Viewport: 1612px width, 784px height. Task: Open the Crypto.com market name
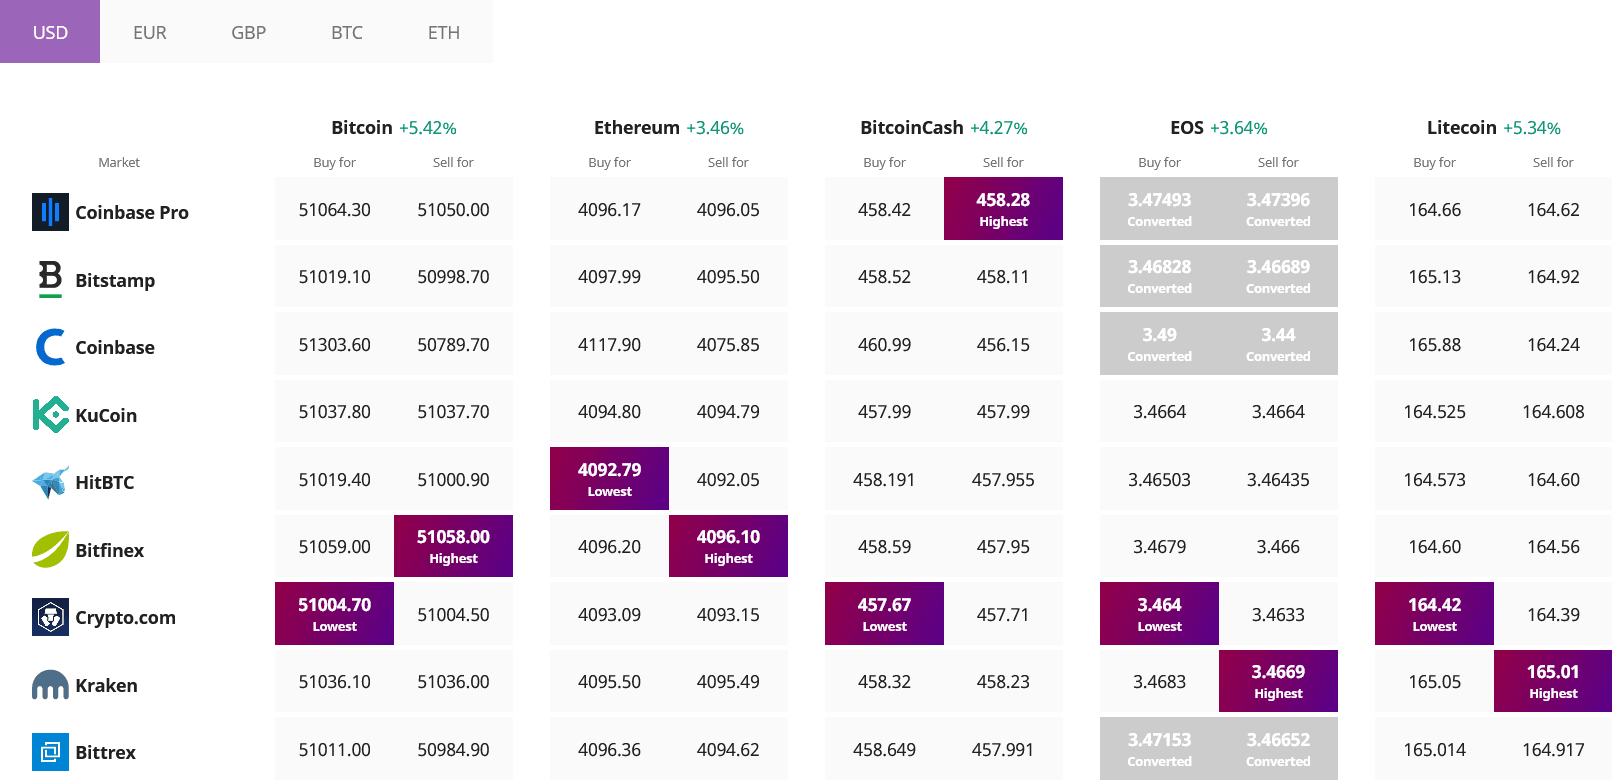point(126,617)
